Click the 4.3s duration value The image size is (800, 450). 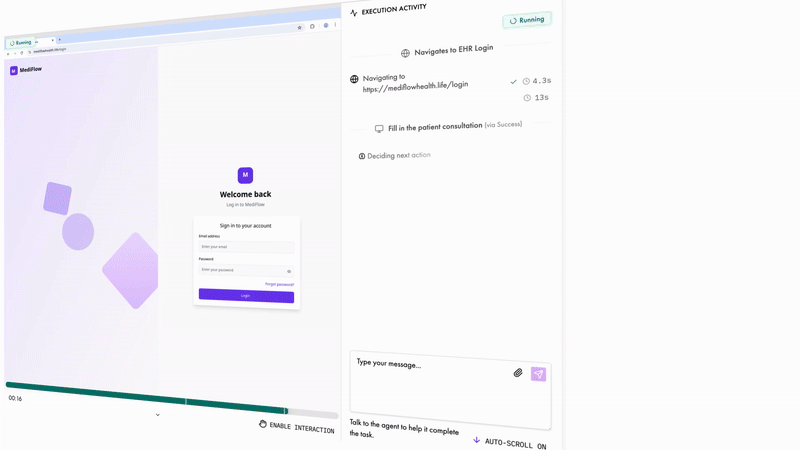tap(542, 81)
